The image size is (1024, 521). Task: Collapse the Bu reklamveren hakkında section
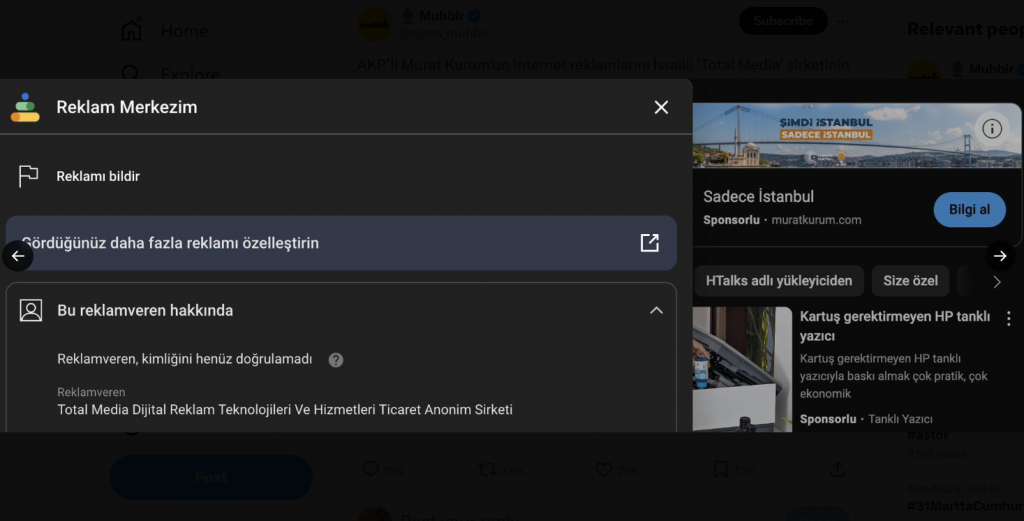pos(656,311)
